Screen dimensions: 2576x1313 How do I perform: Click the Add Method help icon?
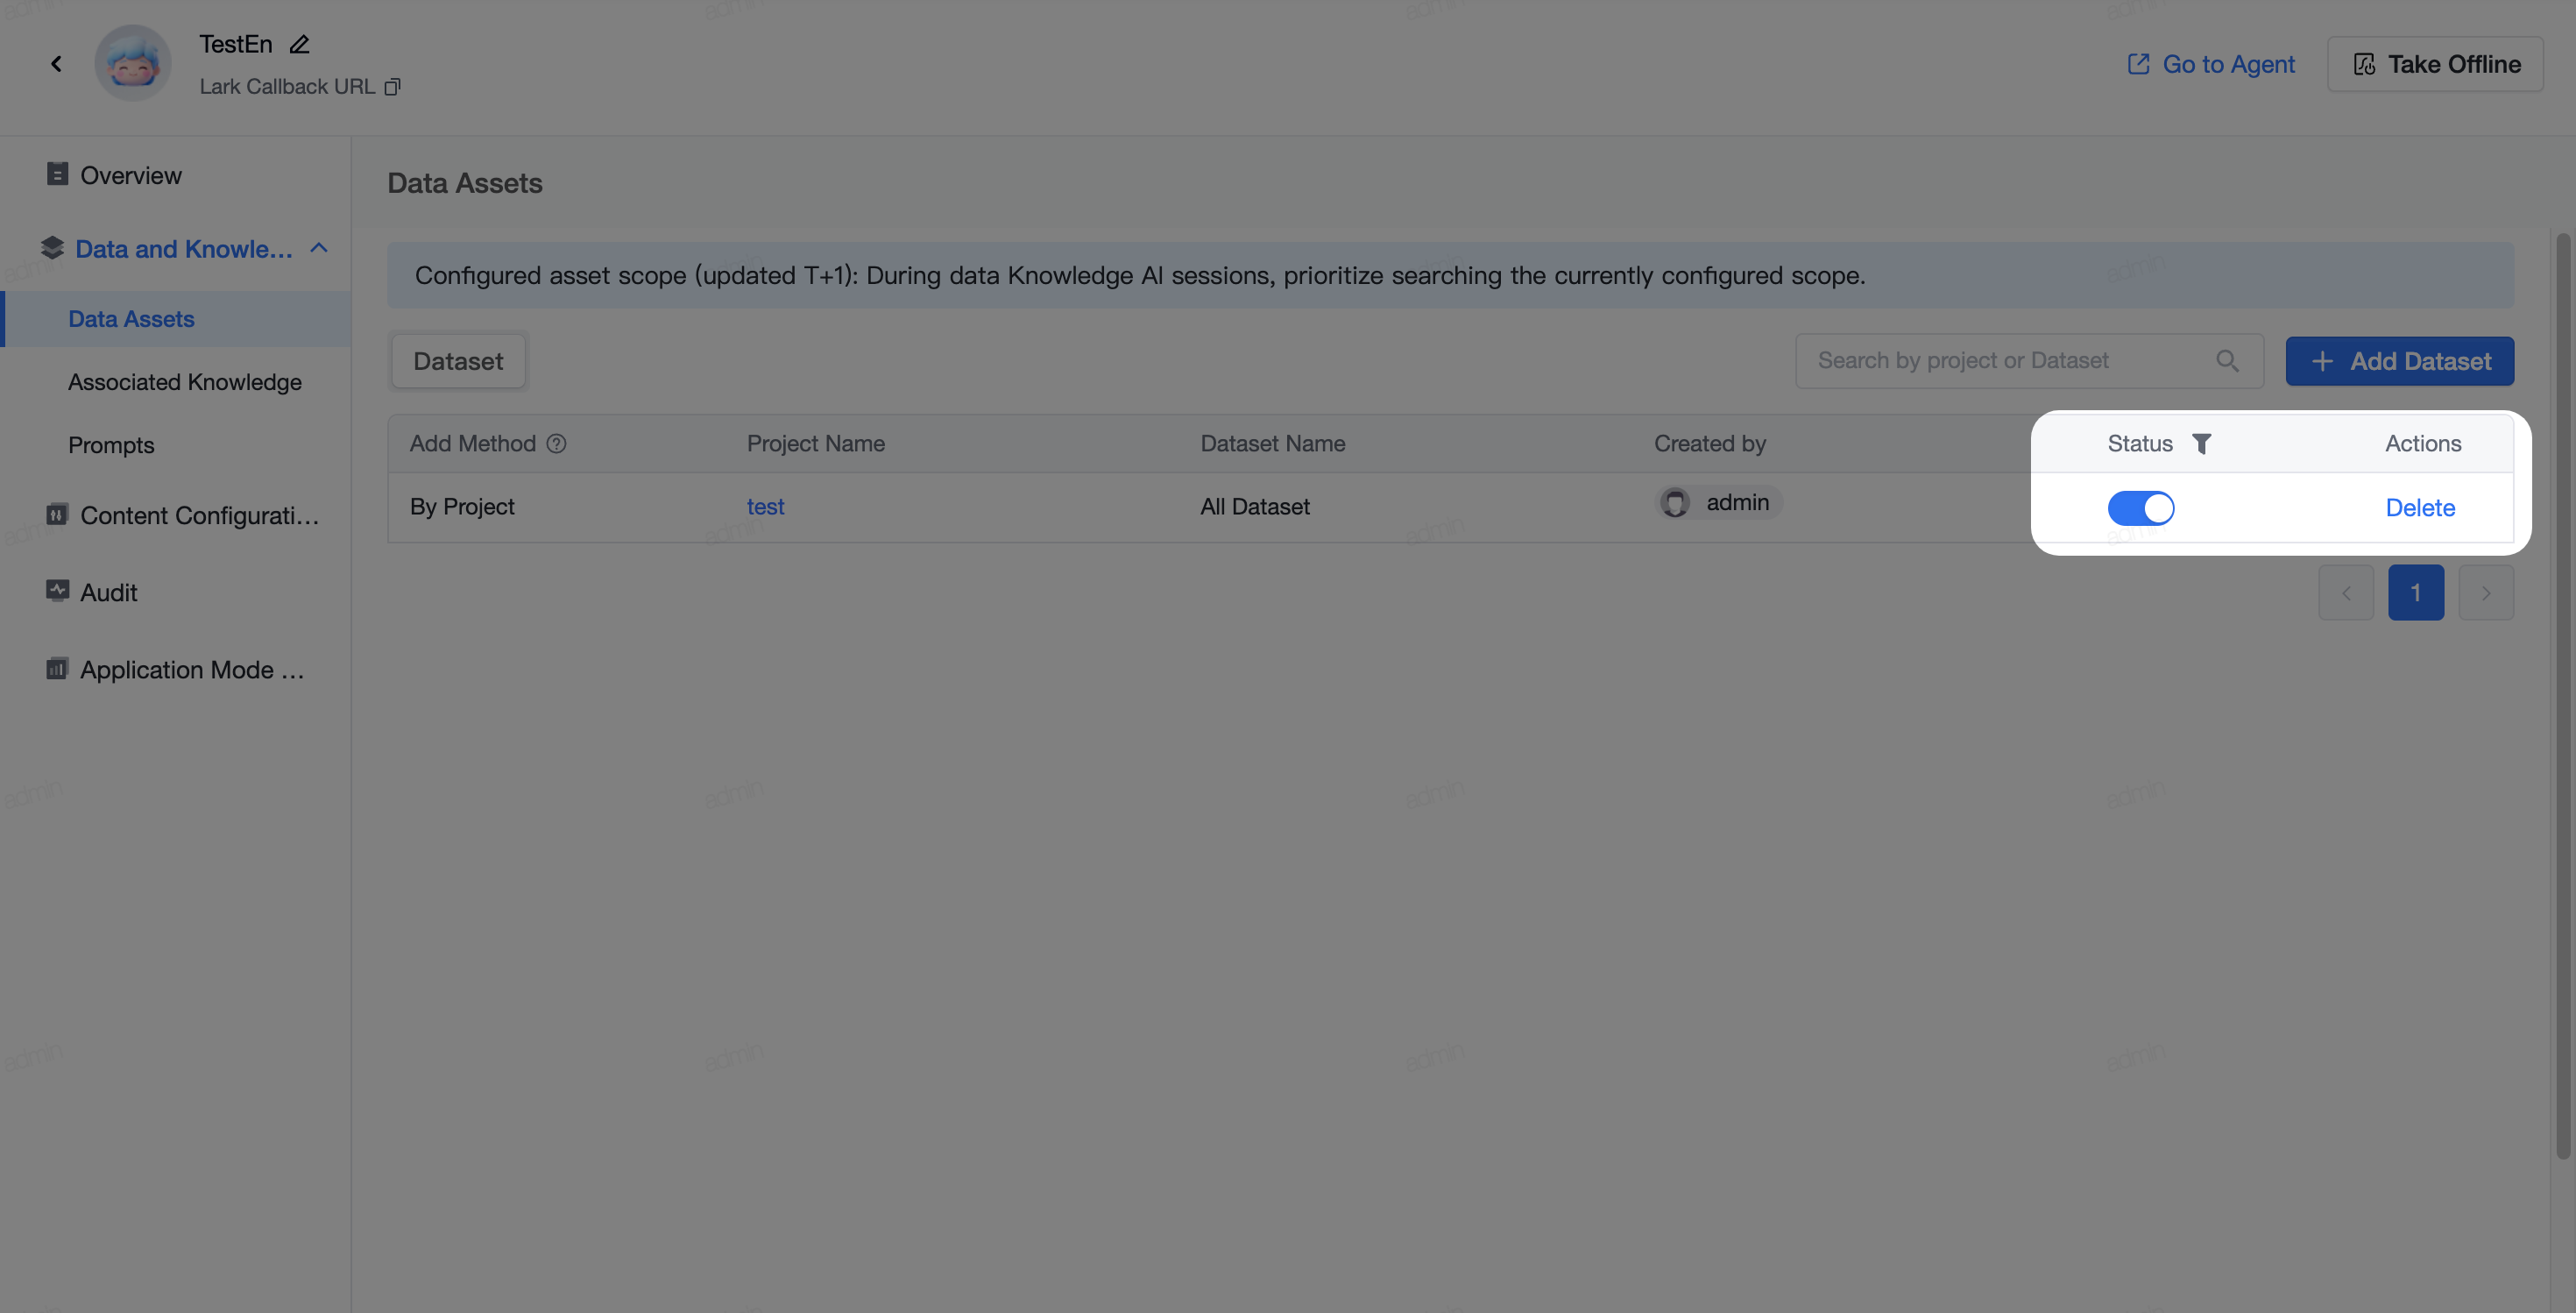[x=556, y=444]
